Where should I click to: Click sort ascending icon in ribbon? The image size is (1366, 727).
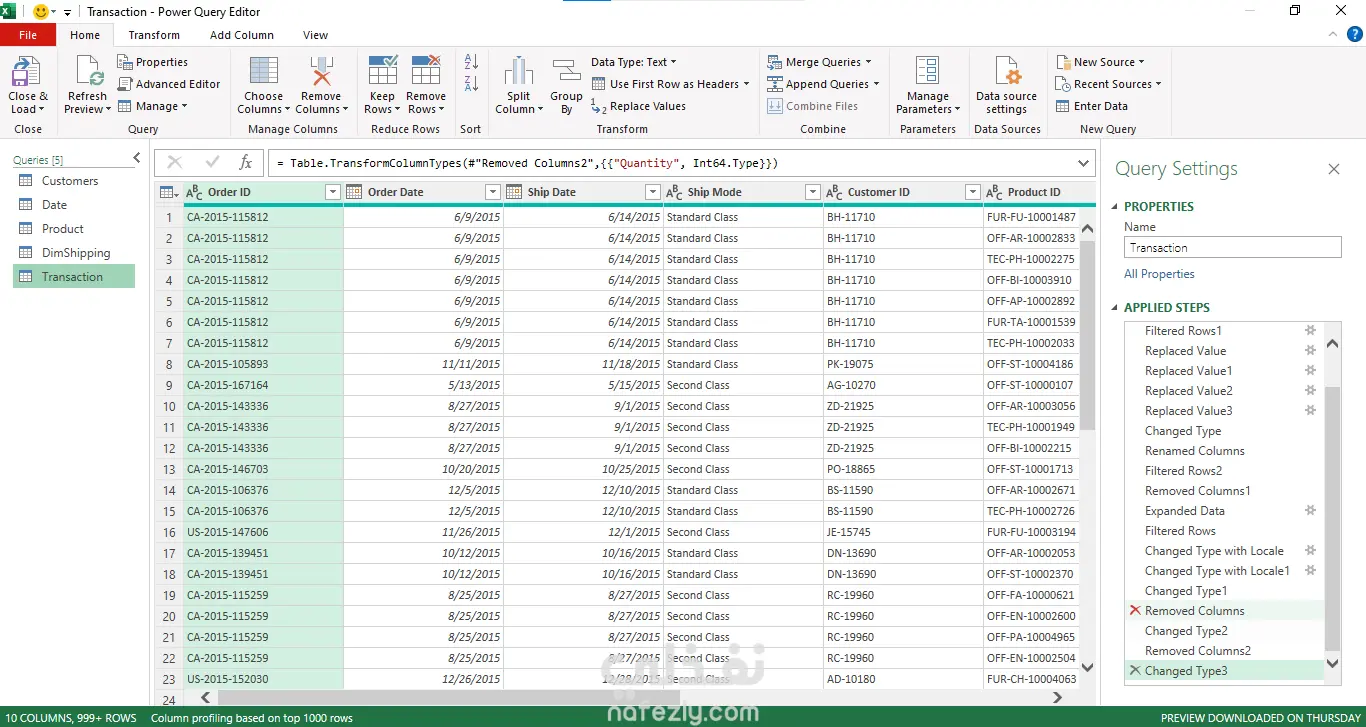point(471,62)
